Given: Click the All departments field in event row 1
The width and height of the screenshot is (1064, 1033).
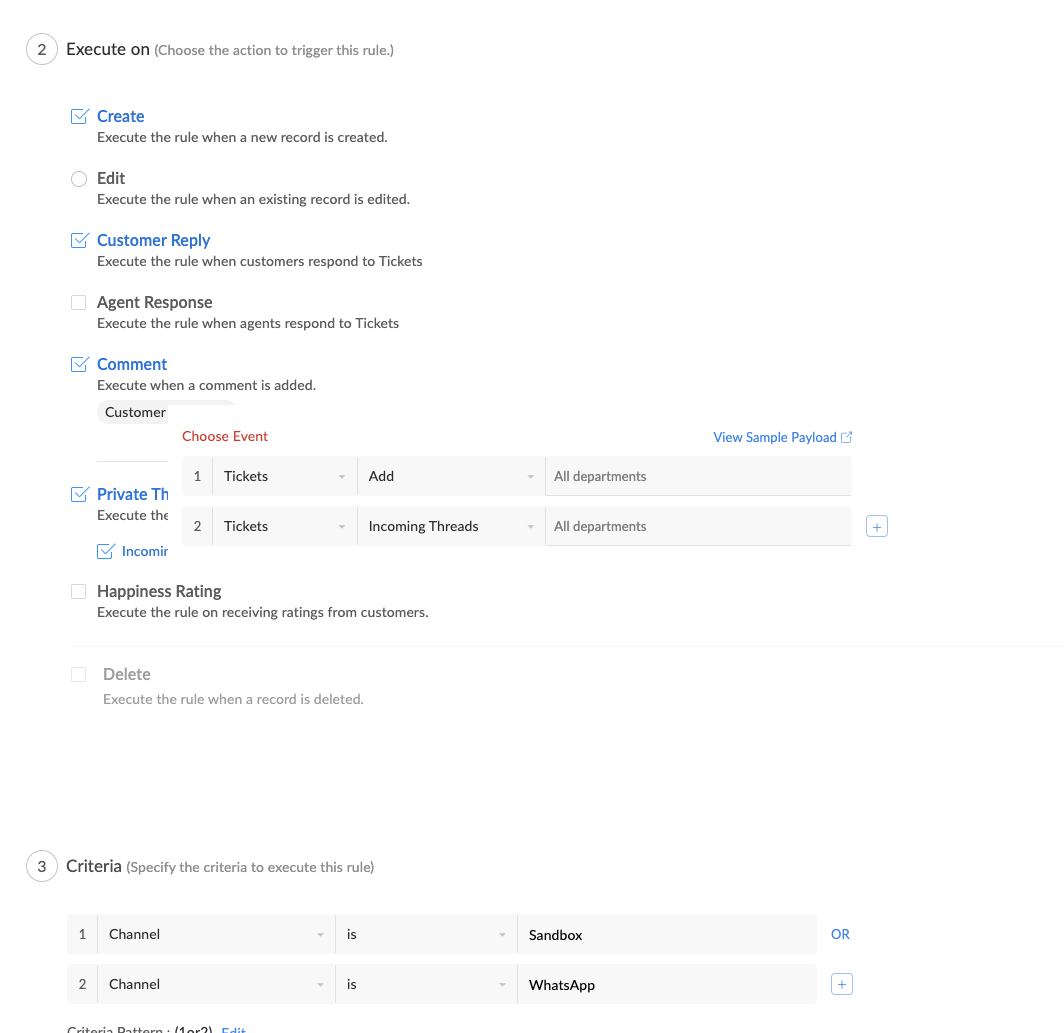Looking at the screenshot, I should pos(698,477).
